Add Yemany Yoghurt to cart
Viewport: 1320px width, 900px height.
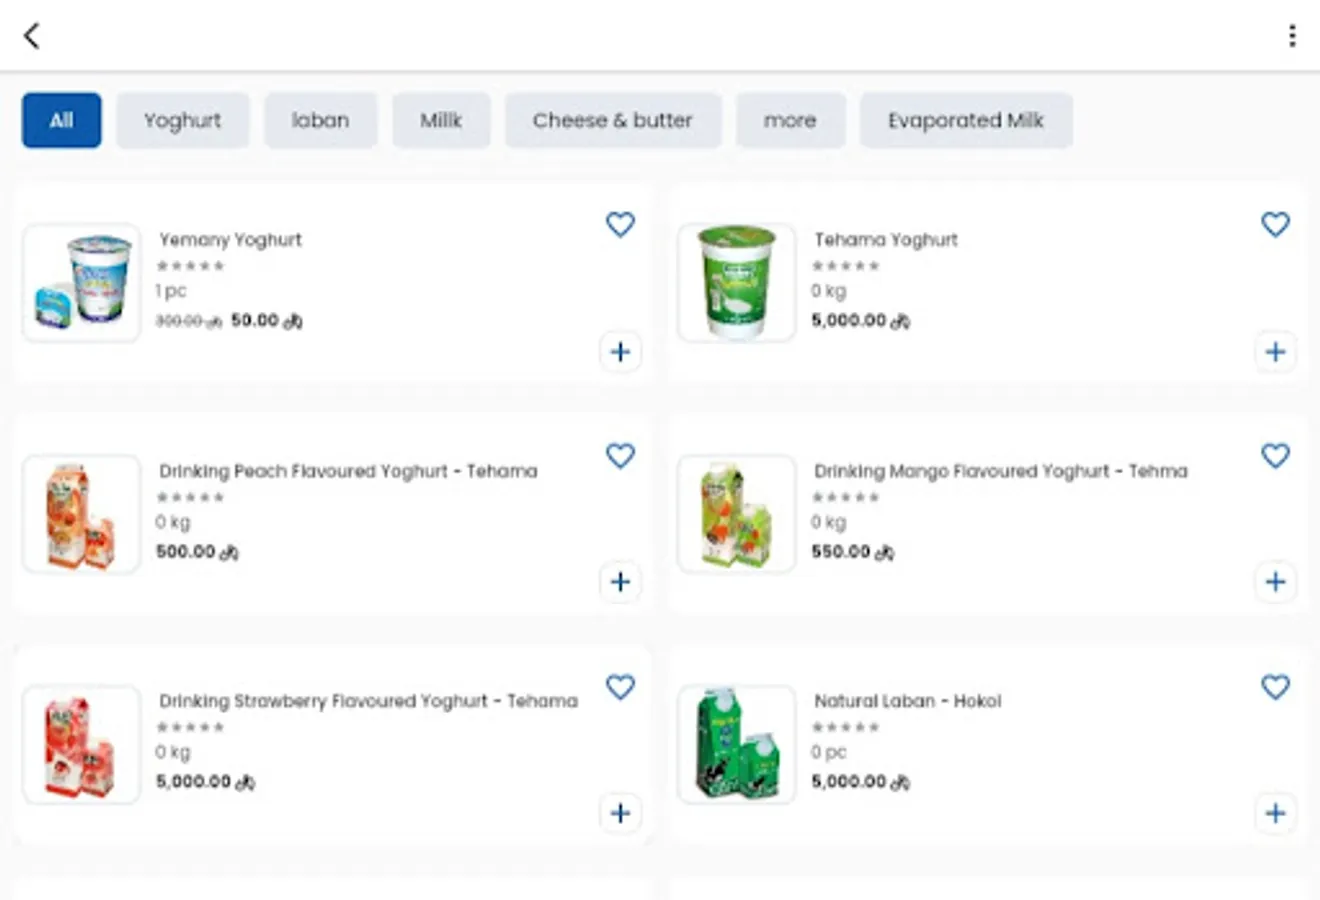point(620,352)
